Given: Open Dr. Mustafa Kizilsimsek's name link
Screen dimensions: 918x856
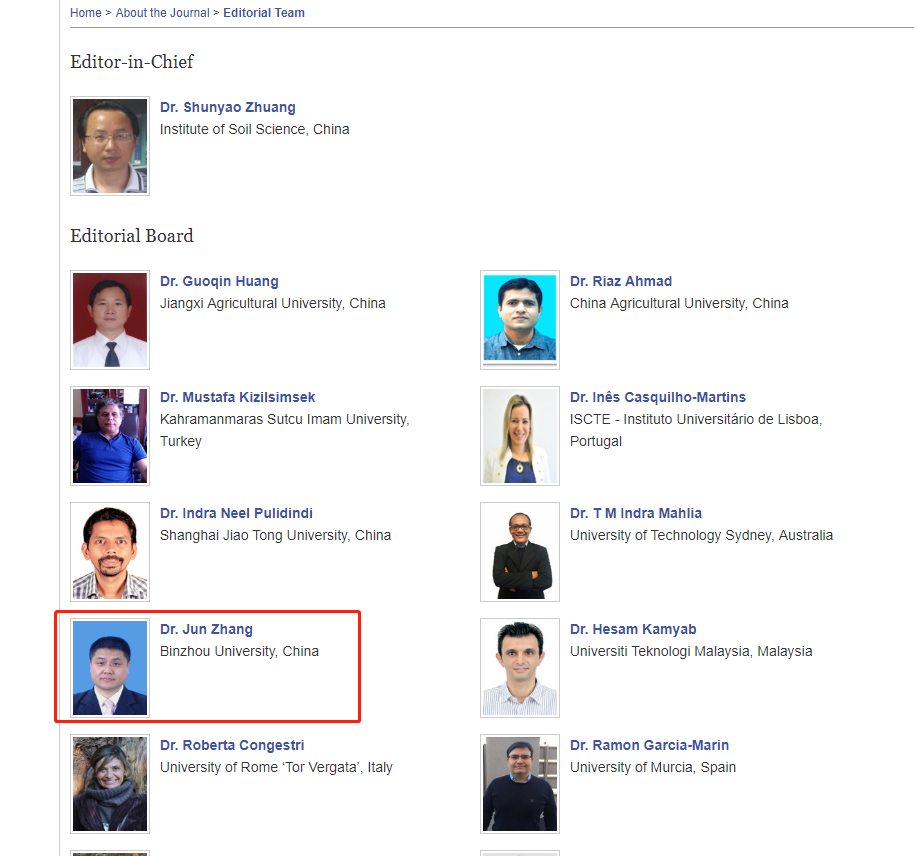Looking at the screenshot, I should click(237, 397).
